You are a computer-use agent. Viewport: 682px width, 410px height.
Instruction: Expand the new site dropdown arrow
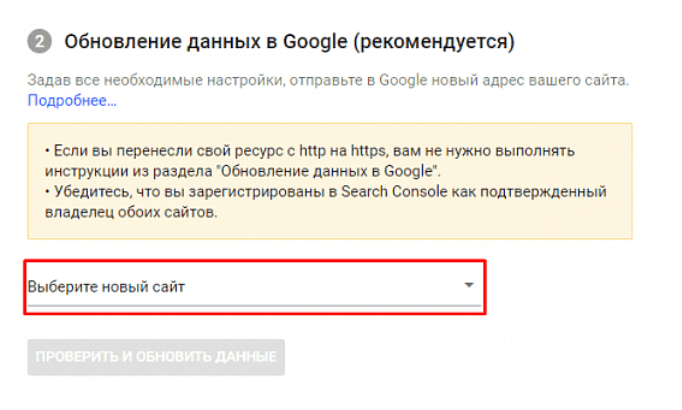pyautogui.click(x=469, y=286)
